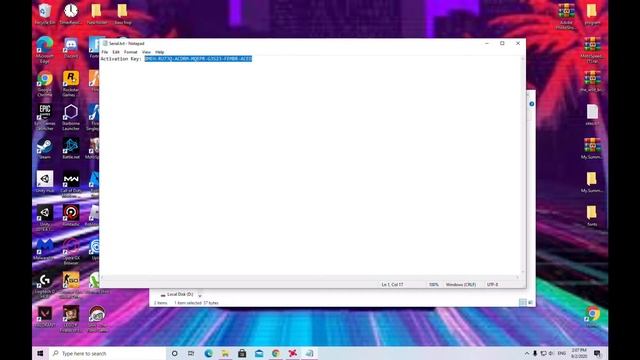Open Notepad's Format menu
The height and width of the screenshot is (360, 640).
[131, 52]
